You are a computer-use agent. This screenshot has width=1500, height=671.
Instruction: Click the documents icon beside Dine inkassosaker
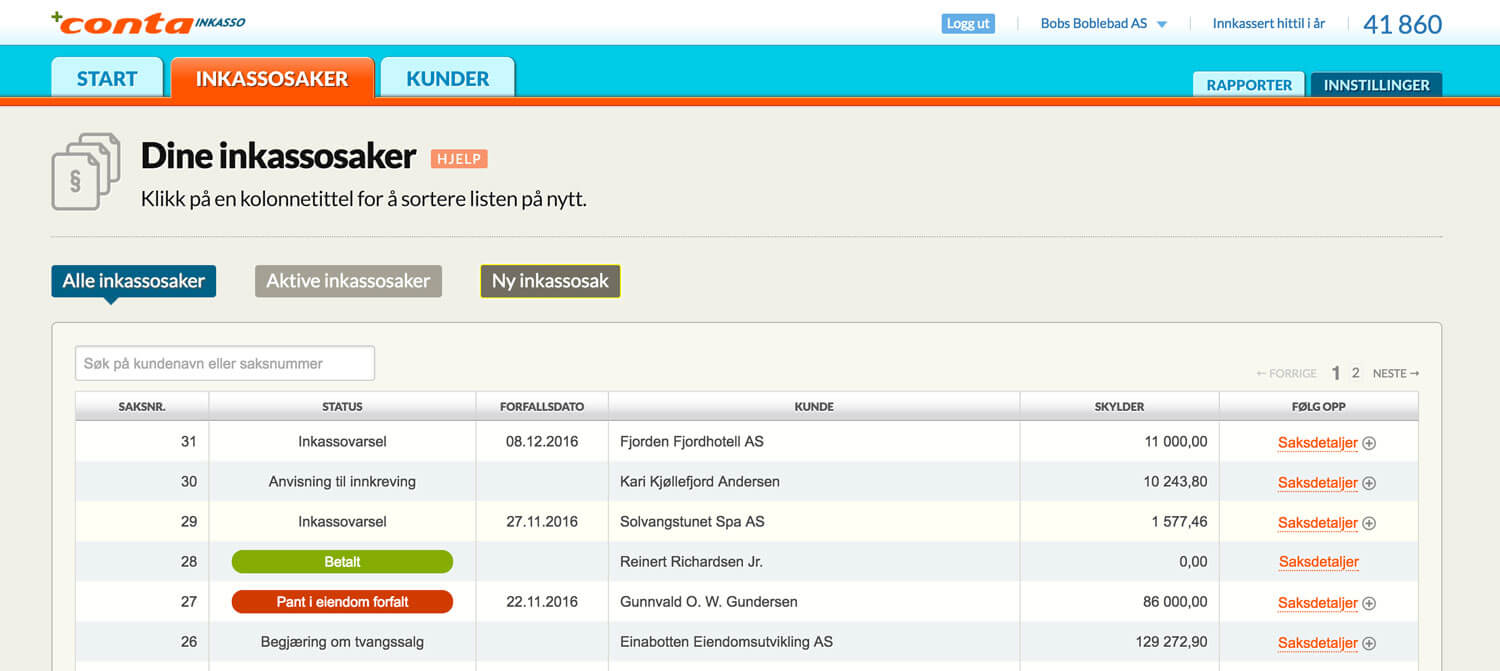[86, 171]
